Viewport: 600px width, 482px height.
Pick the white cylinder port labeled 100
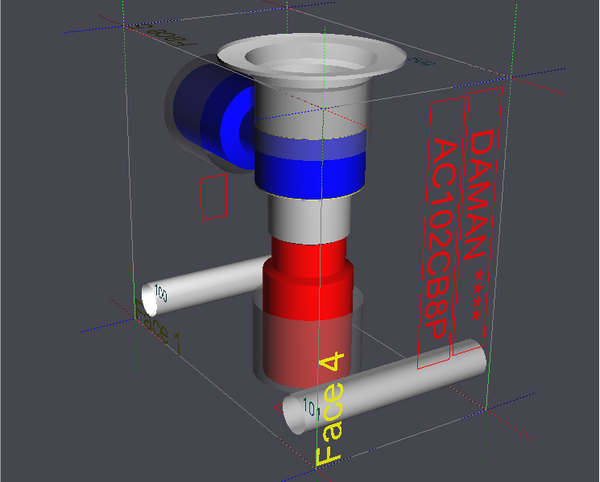[x=205, y=286]
